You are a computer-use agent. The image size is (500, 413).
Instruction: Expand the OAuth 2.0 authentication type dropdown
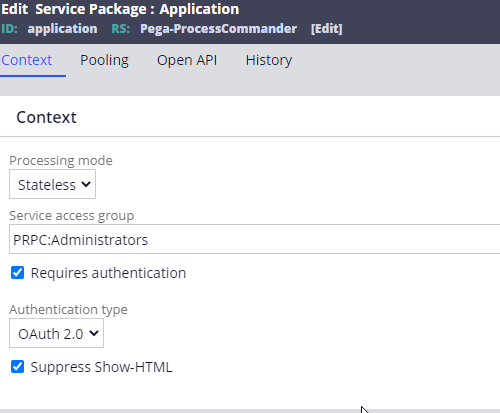56,333
